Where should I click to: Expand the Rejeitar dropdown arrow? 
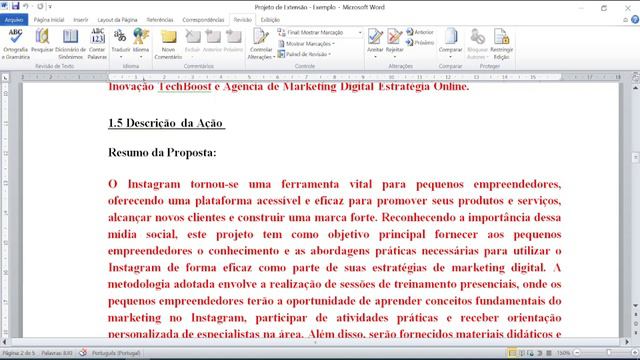tap(395, 57)
